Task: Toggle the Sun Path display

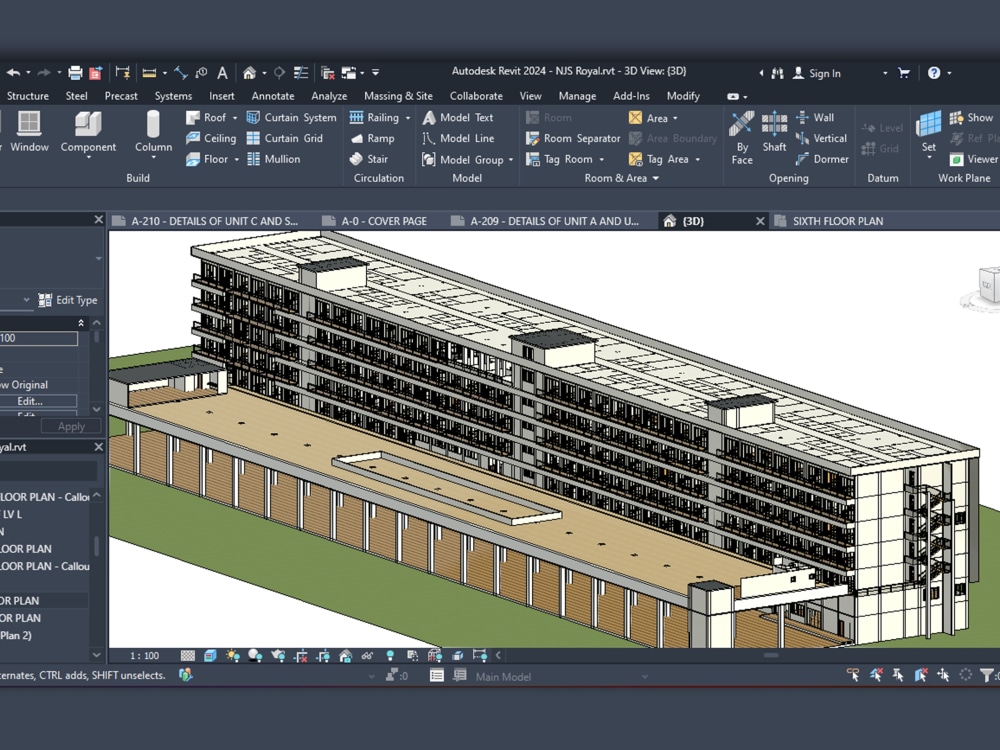Action: [231, 655]
